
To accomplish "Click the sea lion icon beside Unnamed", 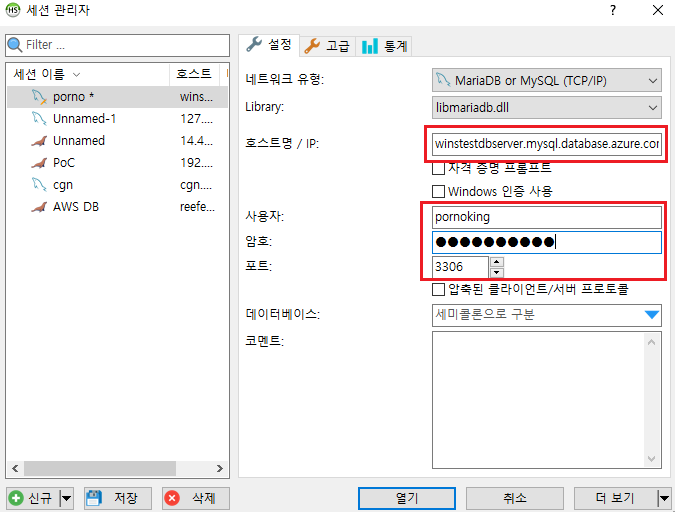I will (39, 141).
